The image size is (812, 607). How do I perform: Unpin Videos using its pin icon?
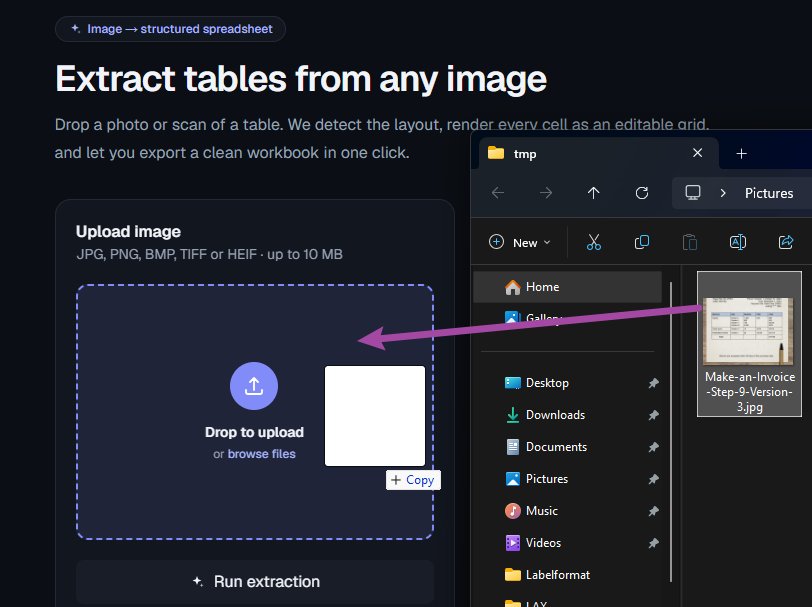pyautogui.click(x=654, y=543)
